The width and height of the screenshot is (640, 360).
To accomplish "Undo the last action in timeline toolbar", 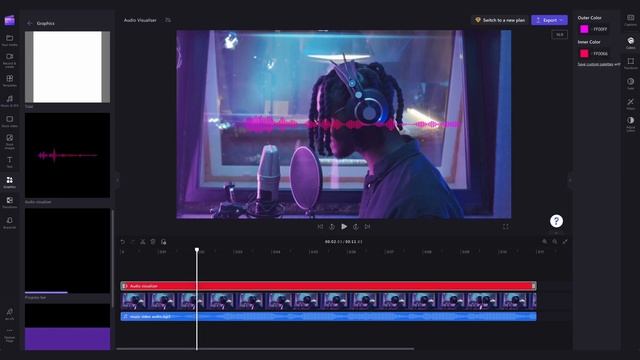I will pyautogui.click(x=122, y=242).
